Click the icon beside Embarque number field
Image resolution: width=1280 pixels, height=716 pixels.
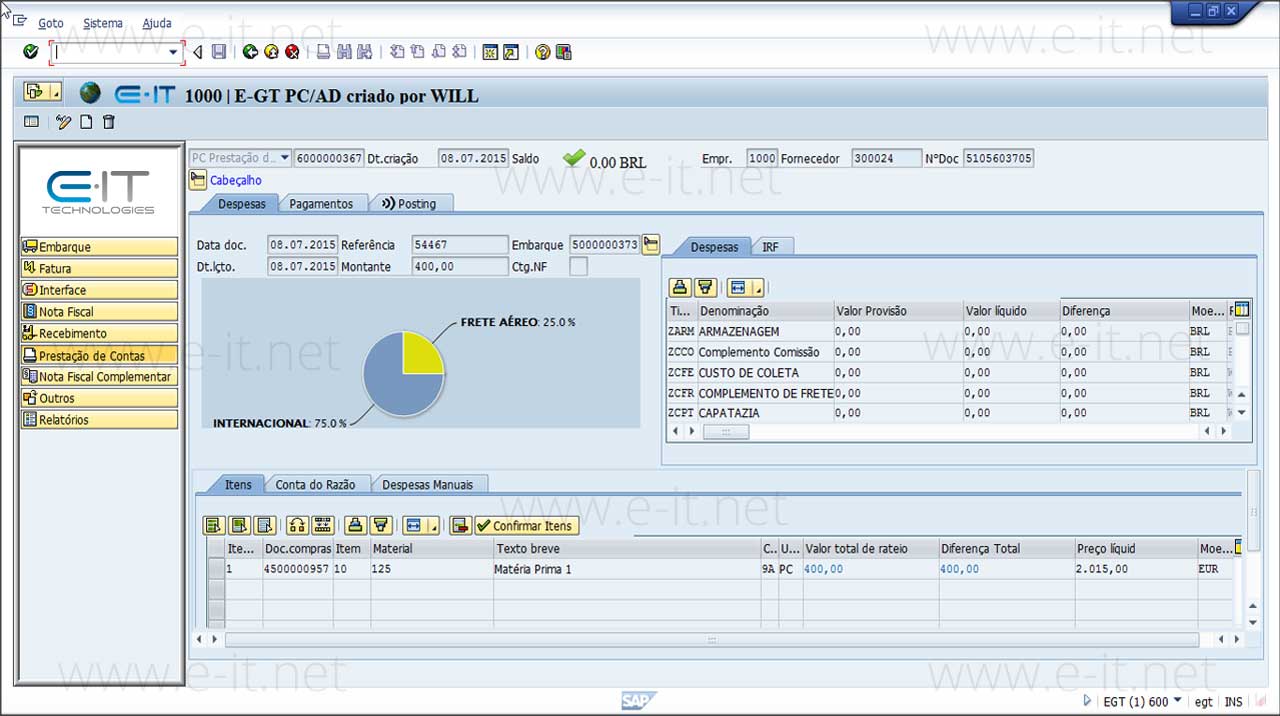pos(651,244)
